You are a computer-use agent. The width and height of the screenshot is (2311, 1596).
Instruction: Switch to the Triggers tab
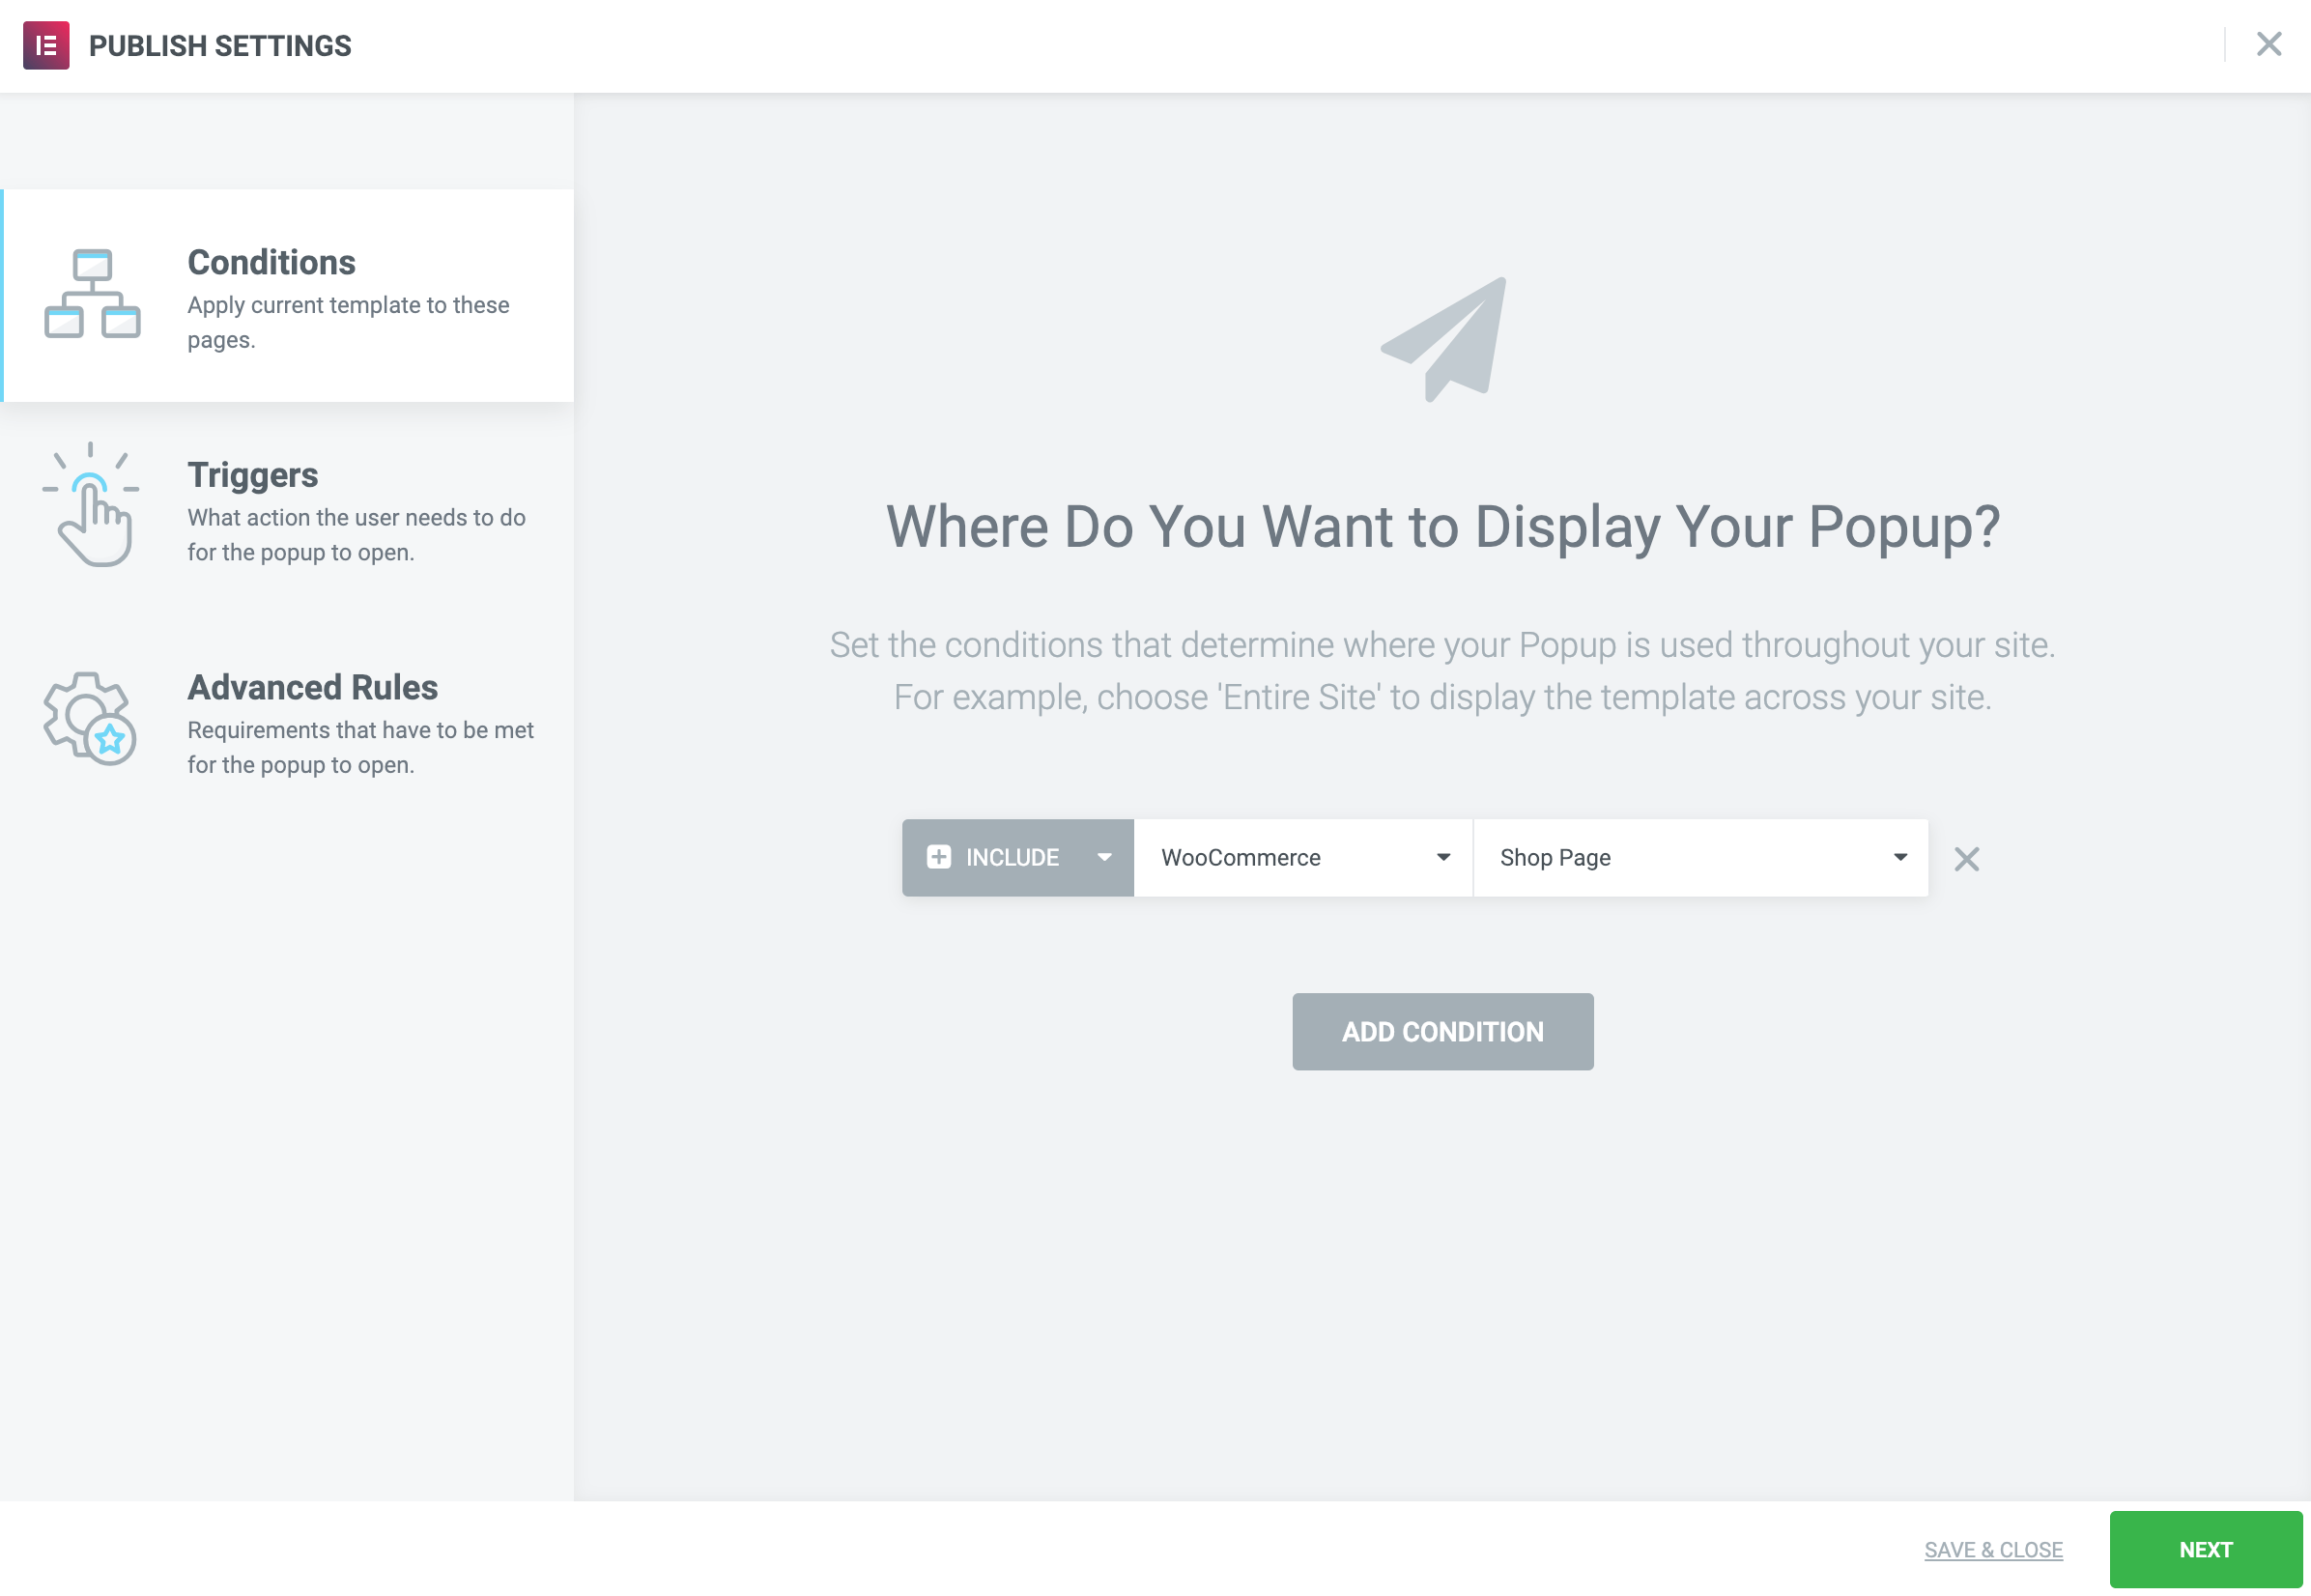coord(252,475)
